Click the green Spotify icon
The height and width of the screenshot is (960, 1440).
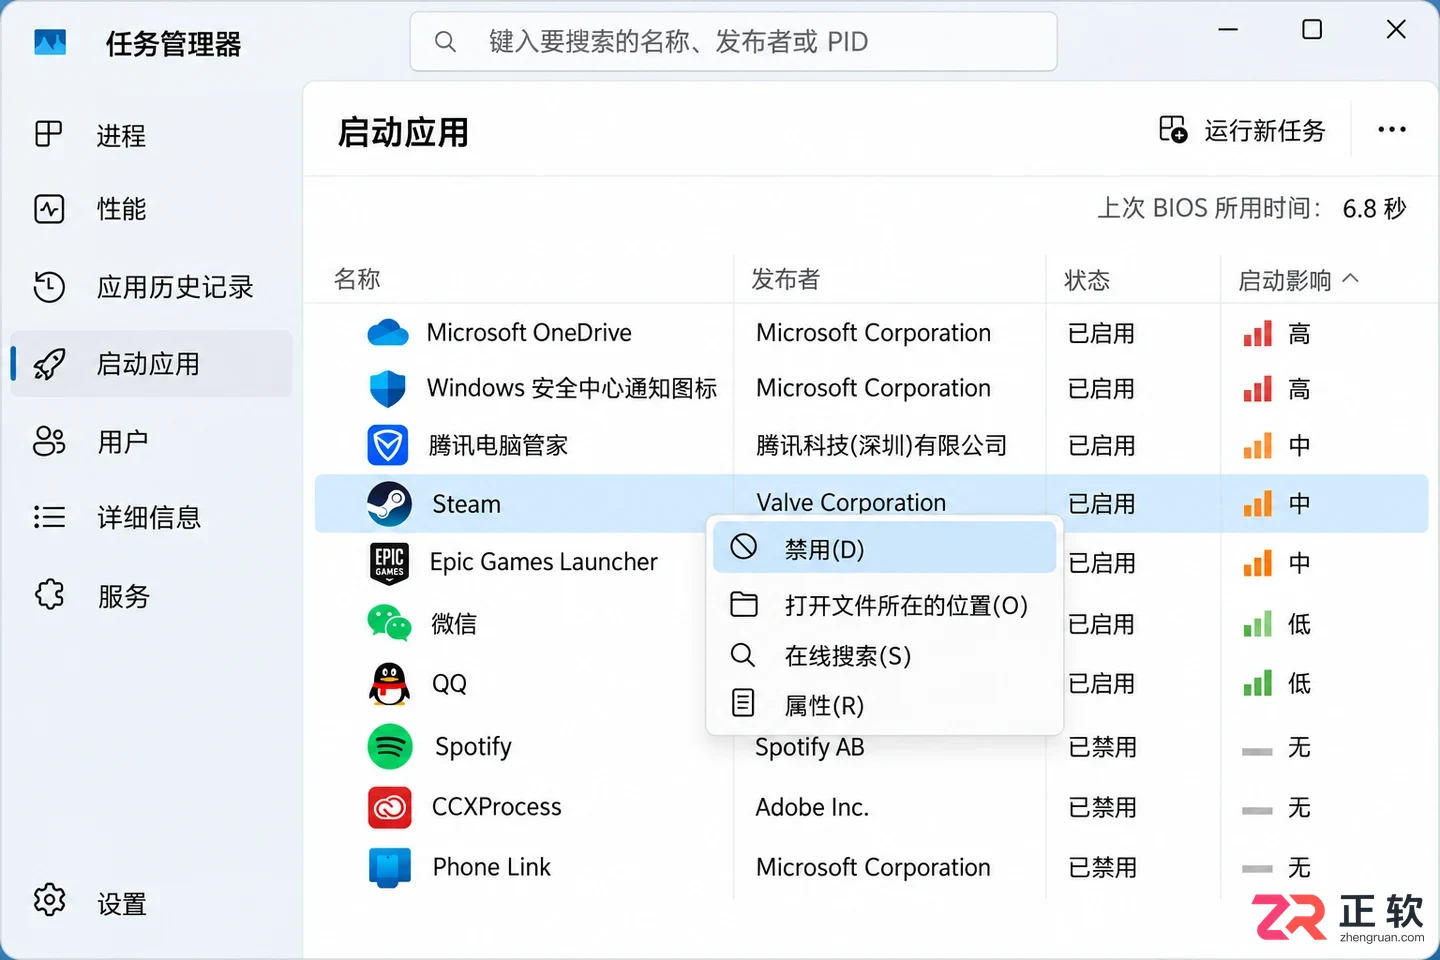390,747
